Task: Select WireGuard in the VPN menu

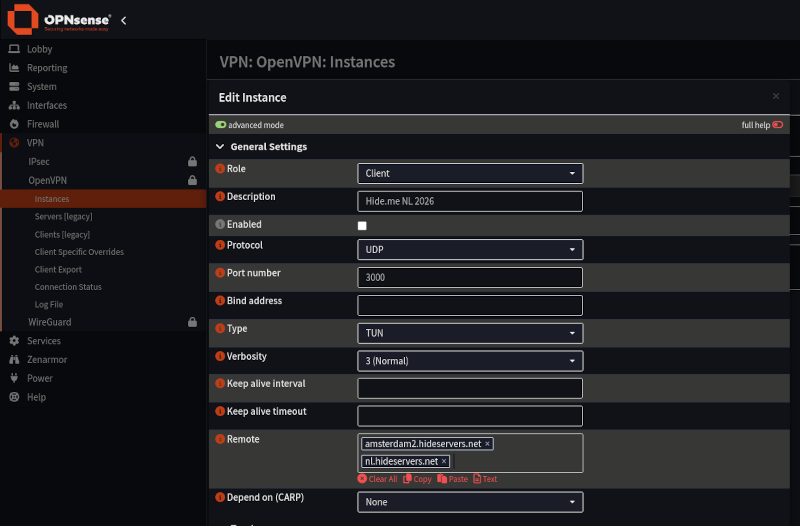Action: tap(49, 322)
